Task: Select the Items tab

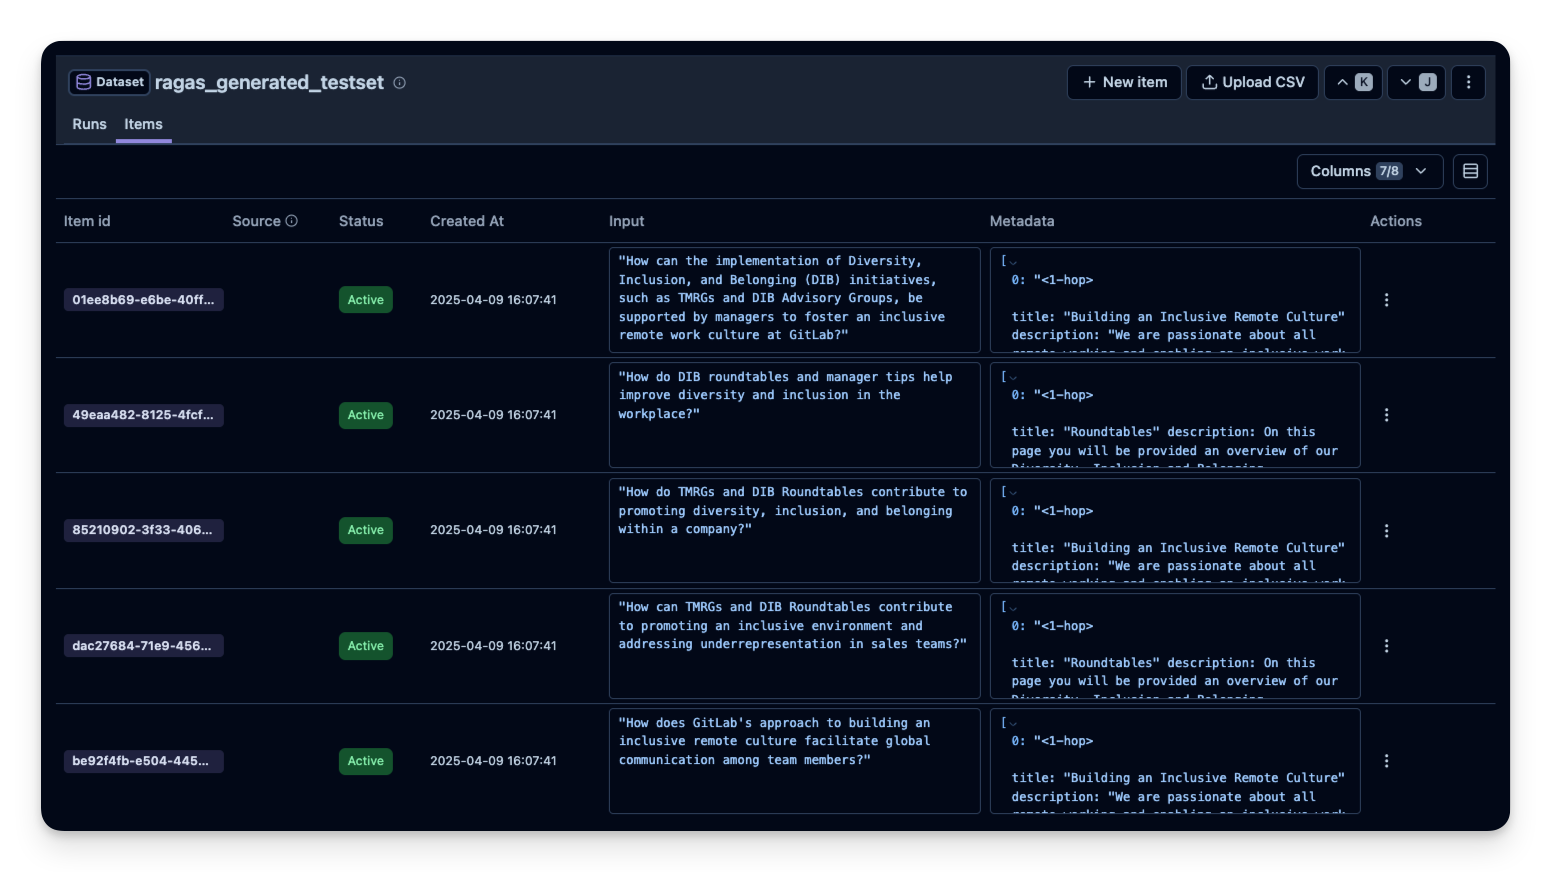Action: (143, 124)
